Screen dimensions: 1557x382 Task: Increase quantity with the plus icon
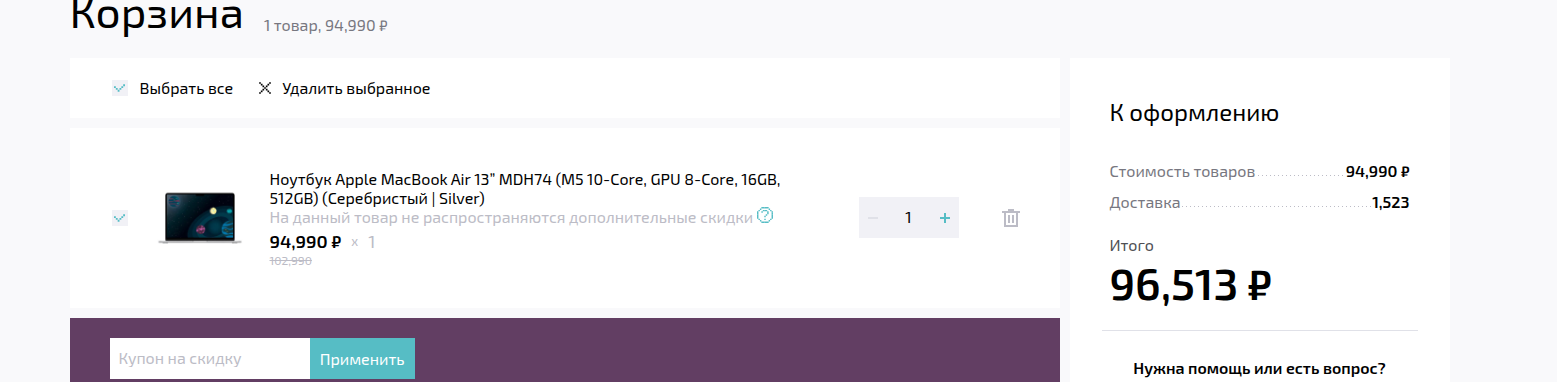pyautogui.click(x=944, y=218)
